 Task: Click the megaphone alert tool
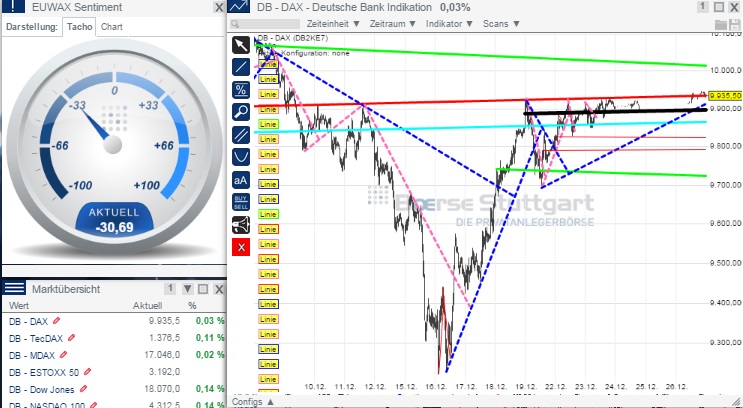click(241, 225)
